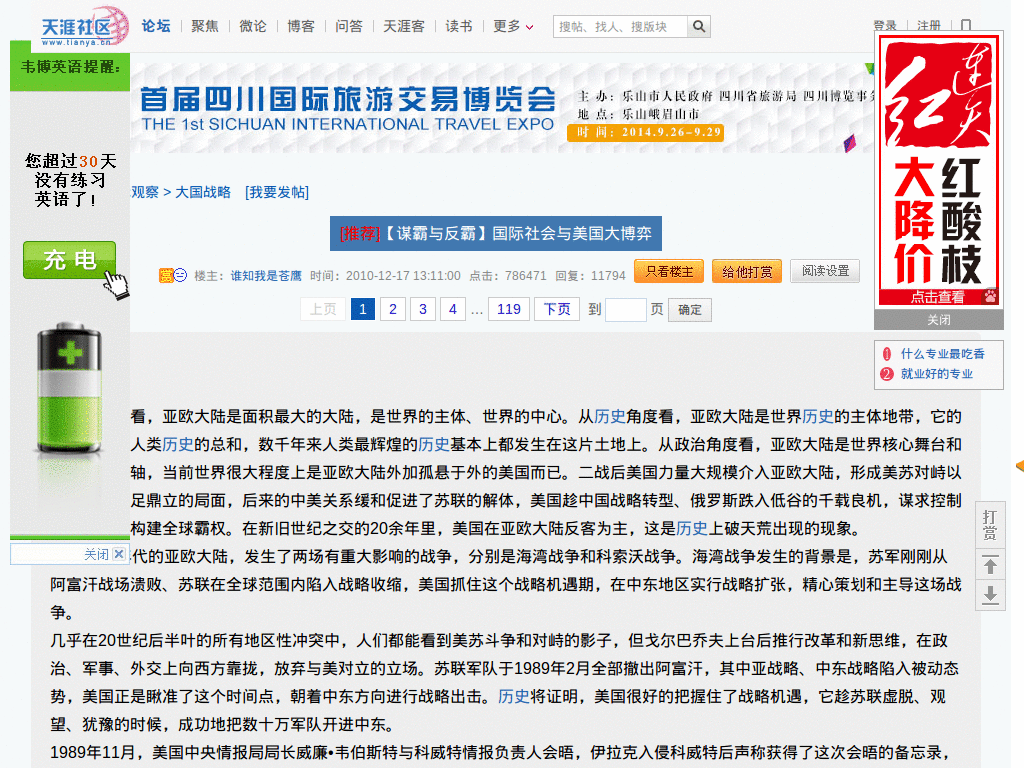Click the page number input field
Screen dimensions: 1024x768
point(626,310)
